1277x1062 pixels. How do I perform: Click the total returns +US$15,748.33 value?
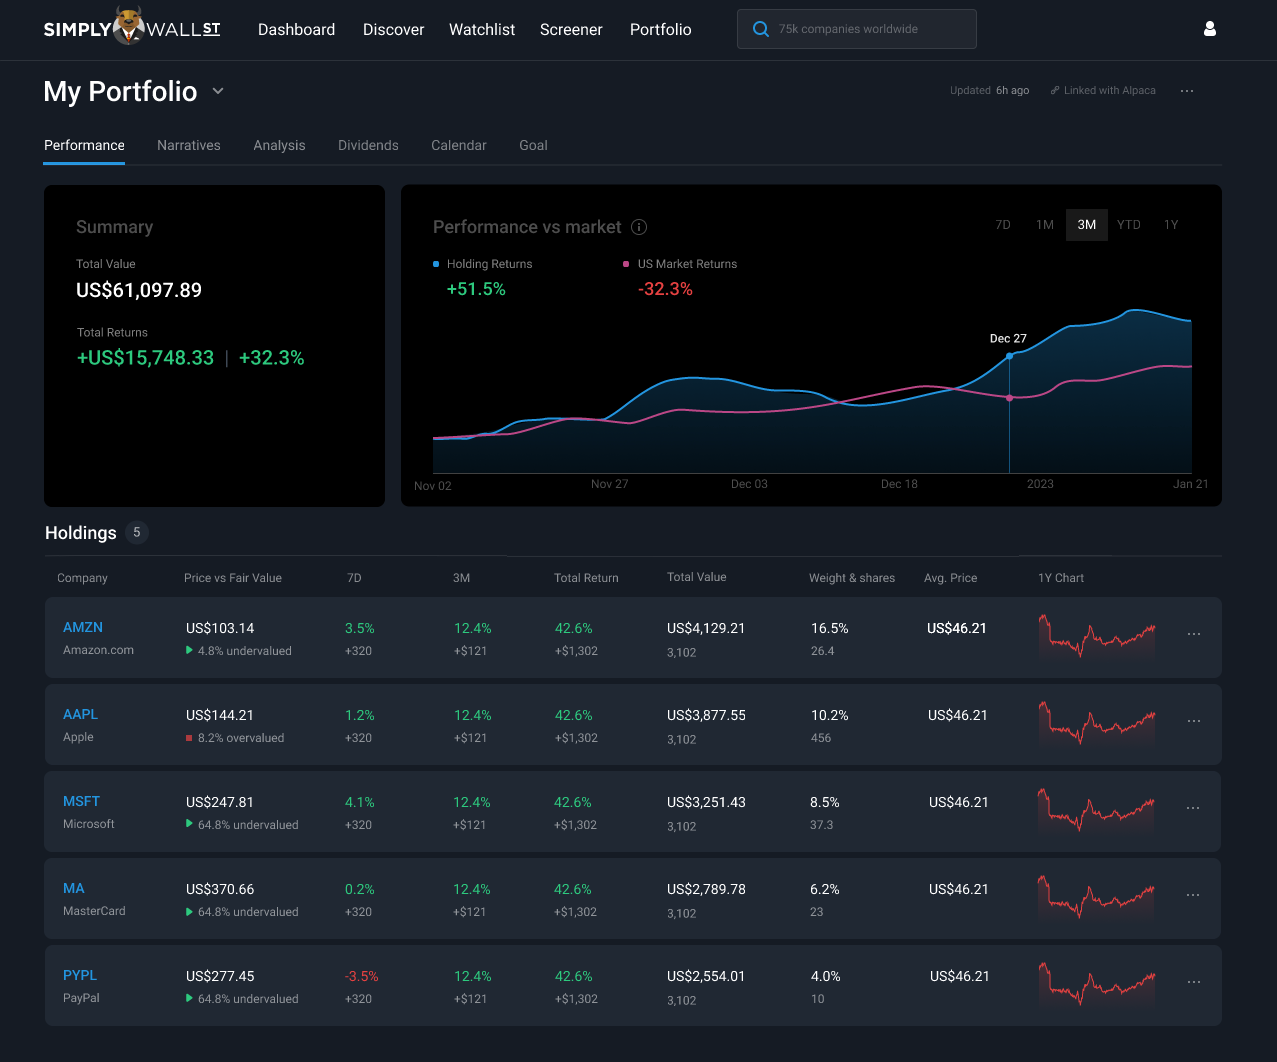[146, 358]
